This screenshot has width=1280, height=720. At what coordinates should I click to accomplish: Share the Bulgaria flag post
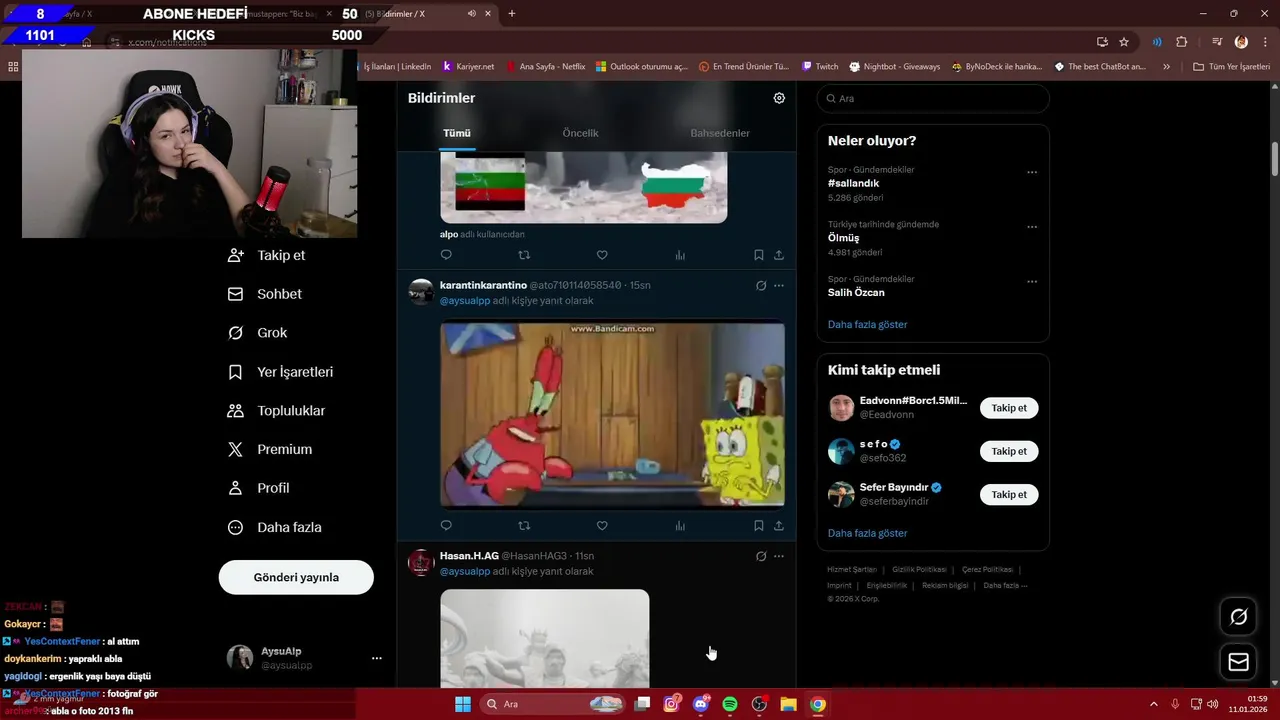pyautogui.click(x=779, y=255)
